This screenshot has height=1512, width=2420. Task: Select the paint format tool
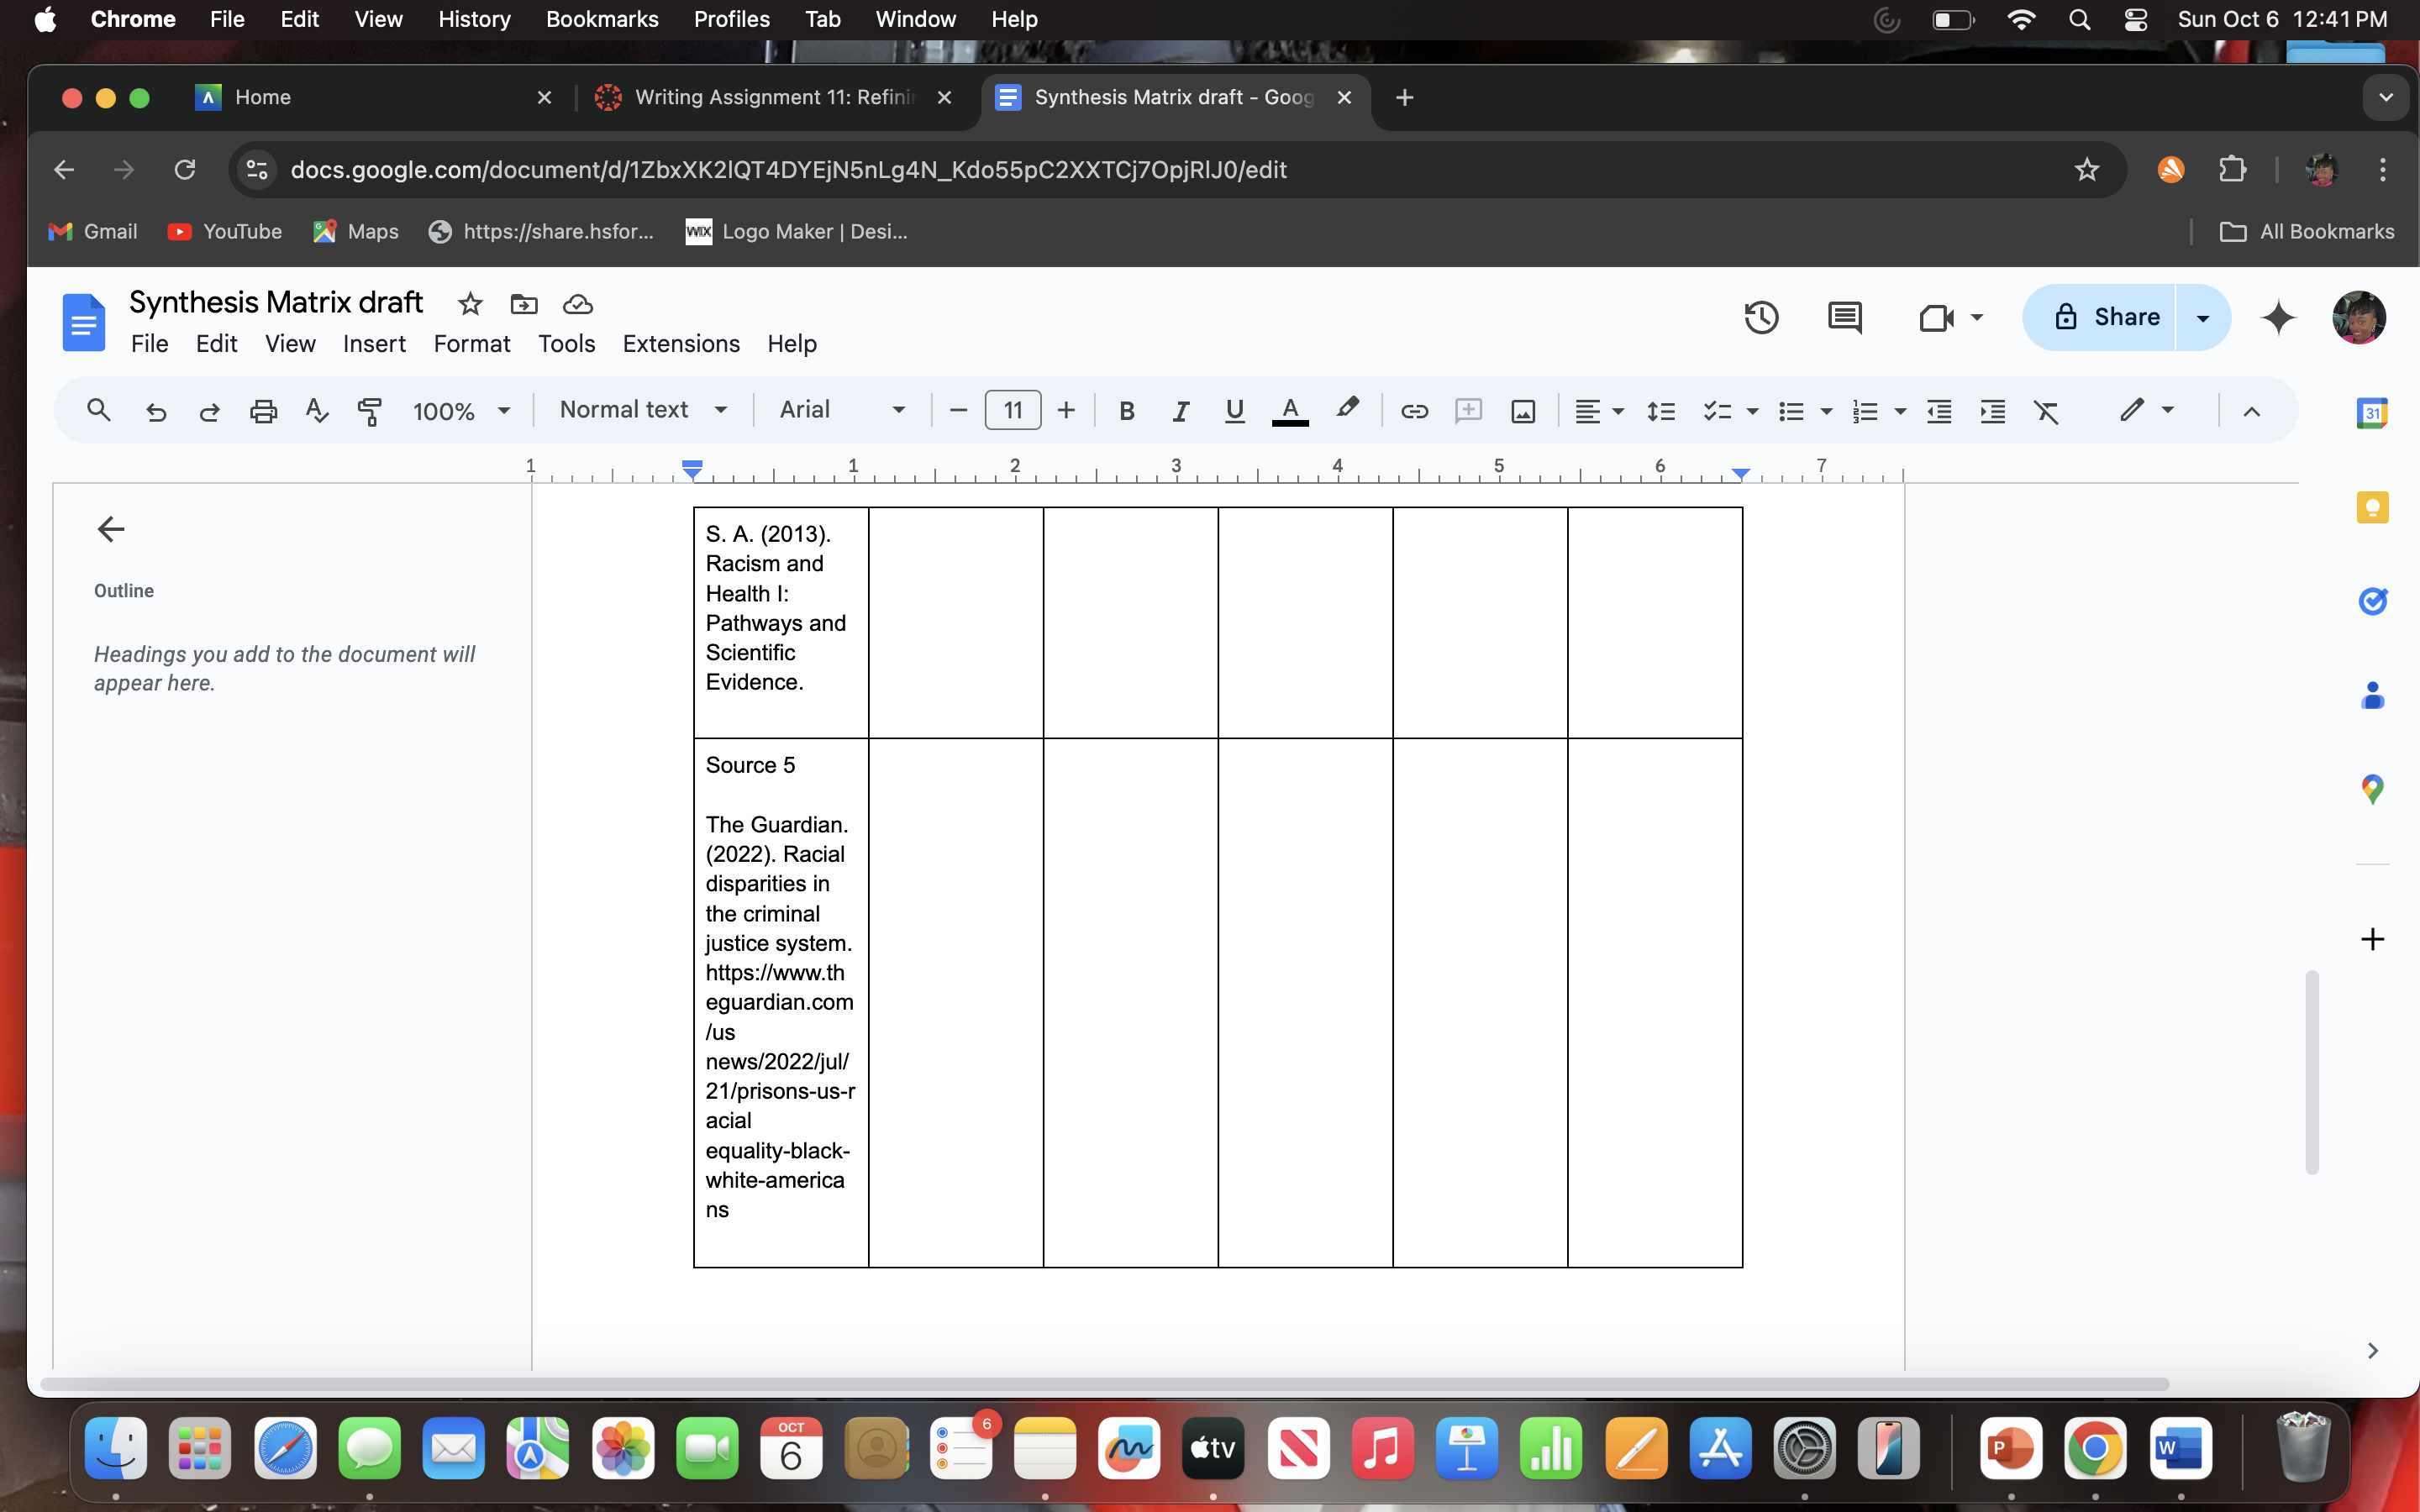coord(369,410)
